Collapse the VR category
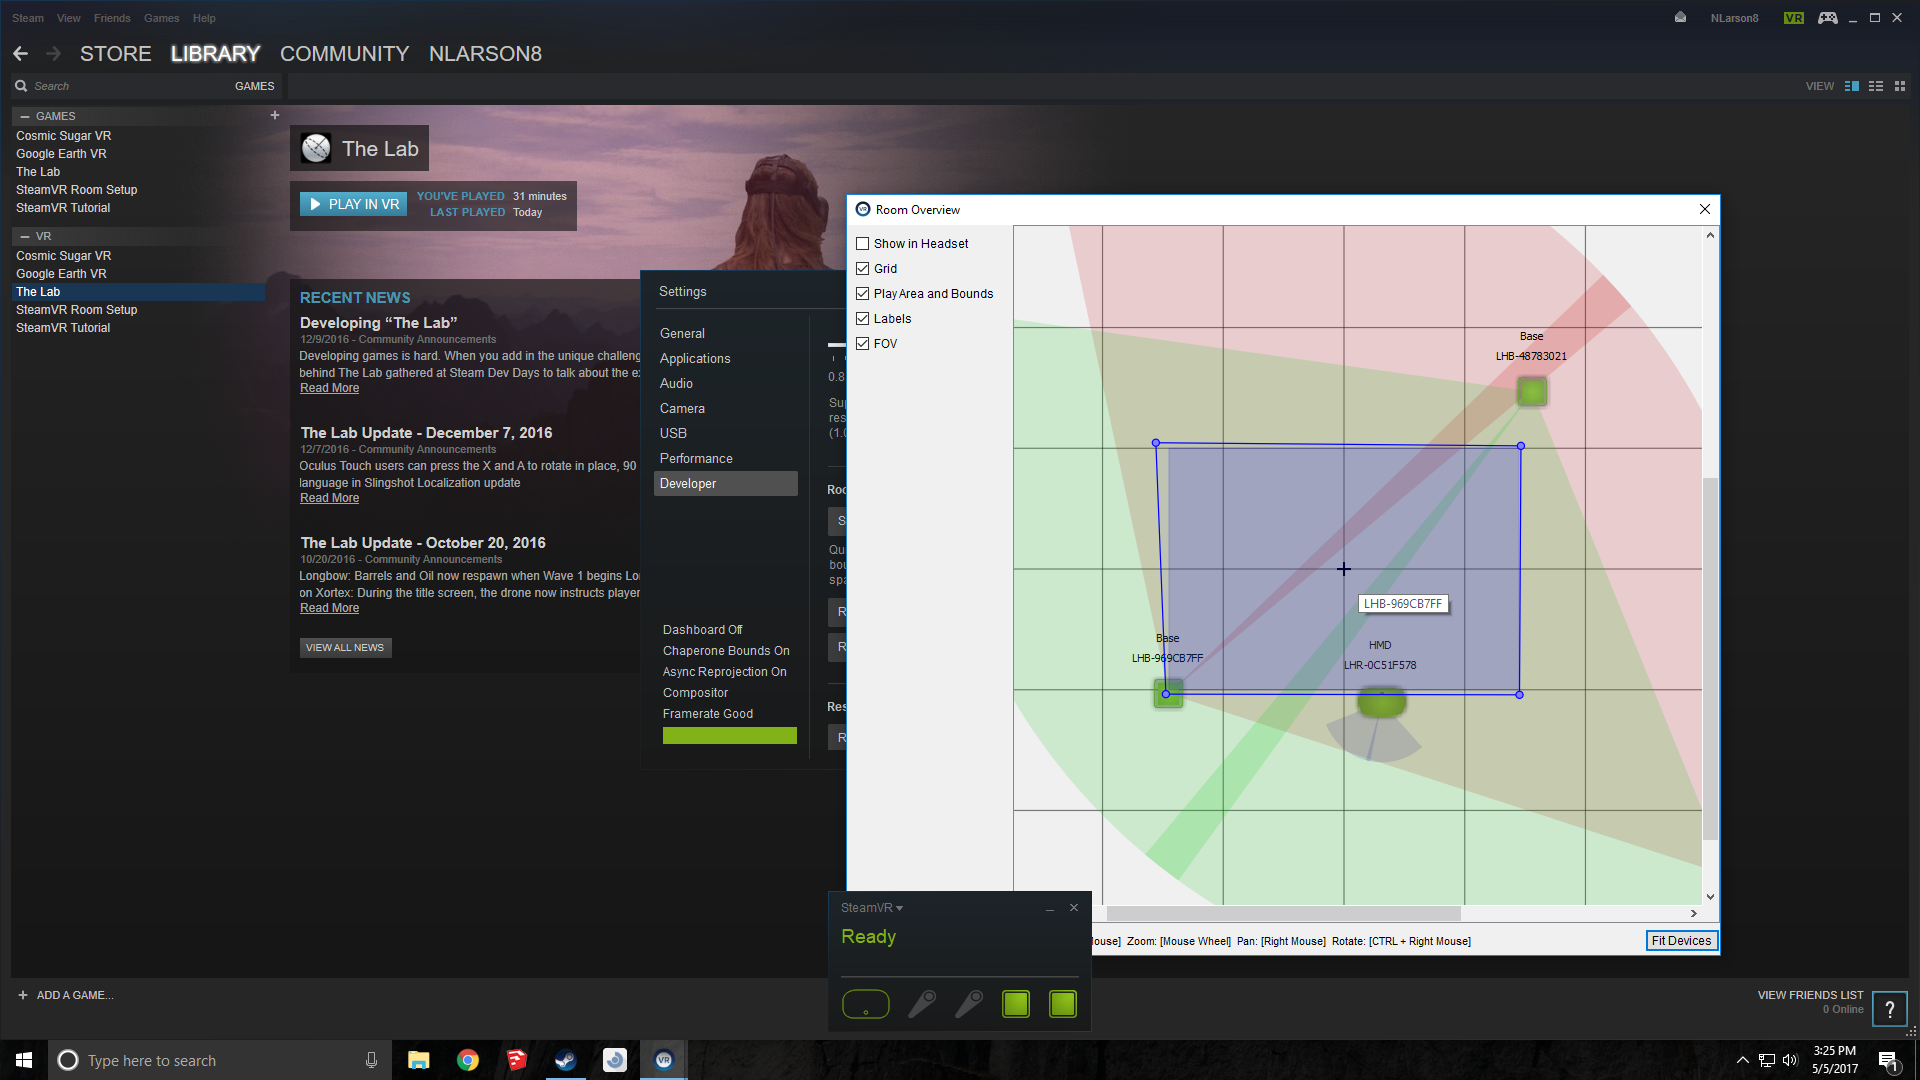 pos(25,236)
